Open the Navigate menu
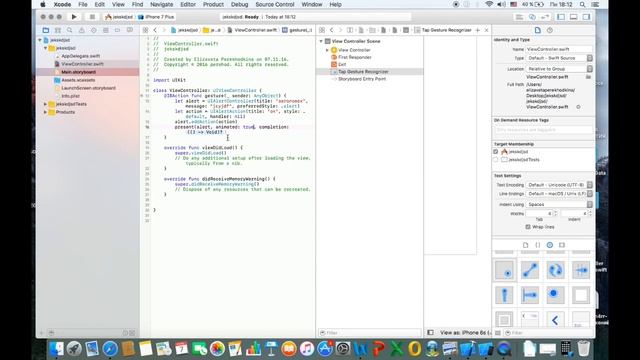The image size is (640, 360). (161, 4)
